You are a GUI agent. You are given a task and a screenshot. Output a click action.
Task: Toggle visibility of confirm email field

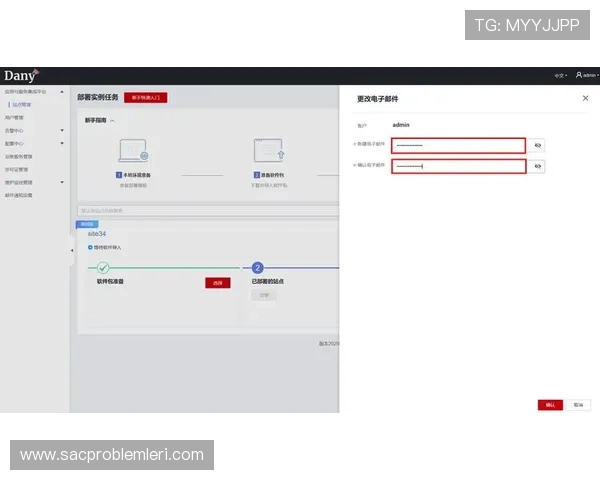click(537, 167)
